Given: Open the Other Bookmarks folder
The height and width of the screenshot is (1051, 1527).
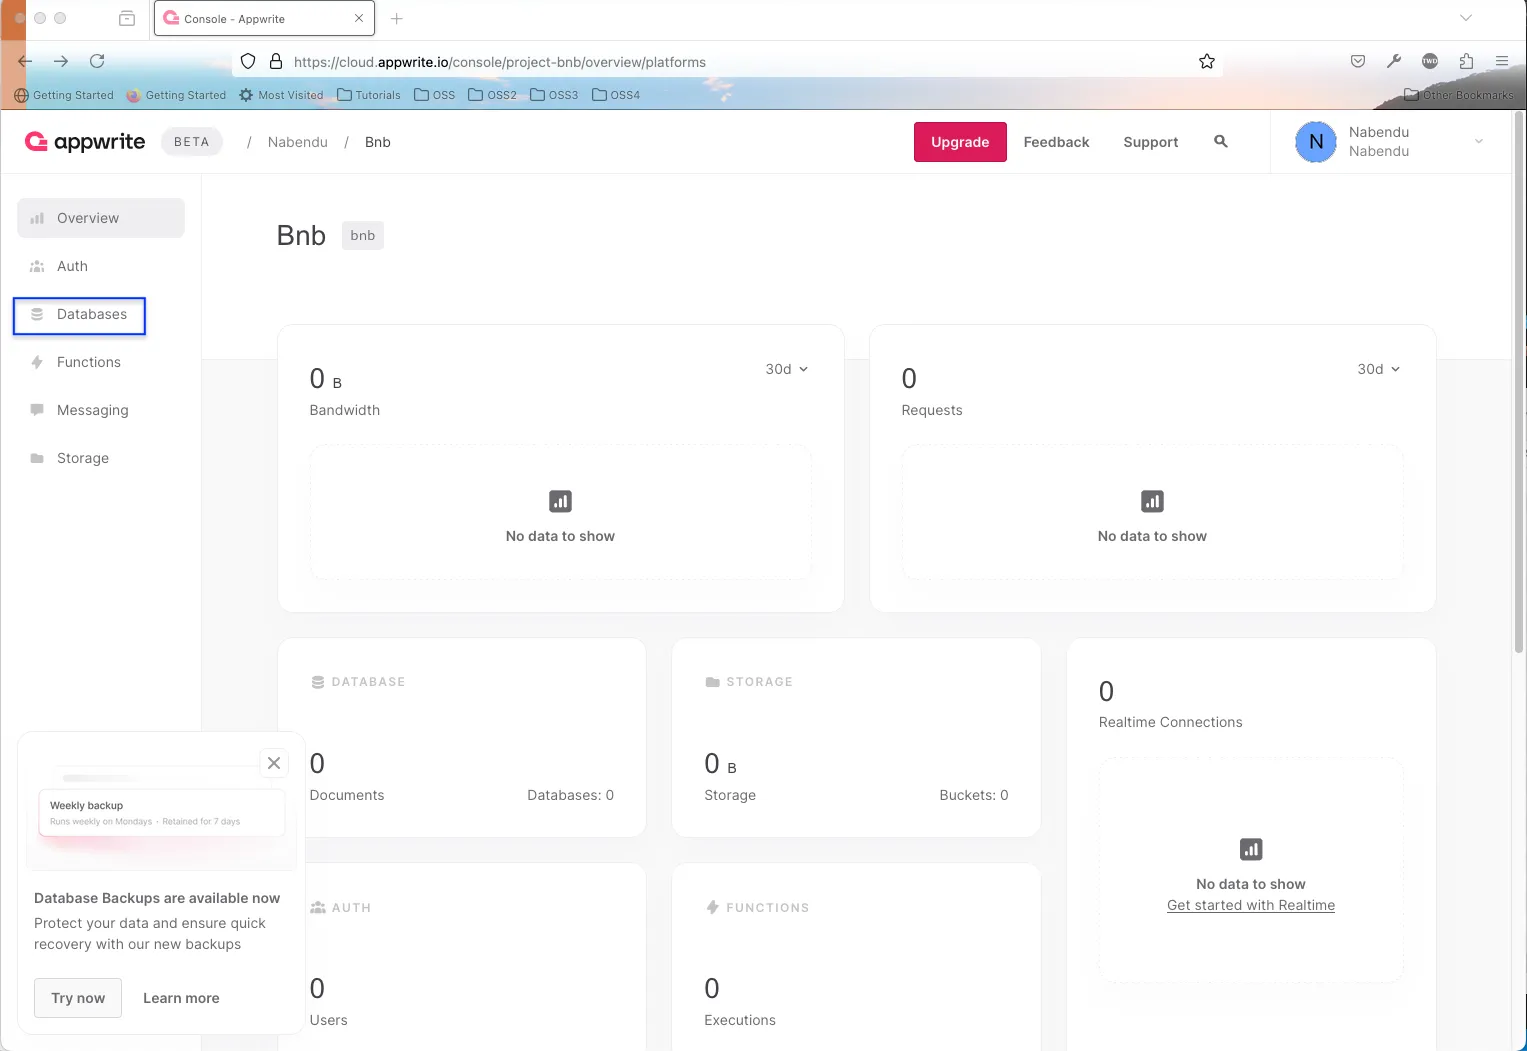Looking at the screenshot, I should pyautogui.click(x=1459, y=95).
